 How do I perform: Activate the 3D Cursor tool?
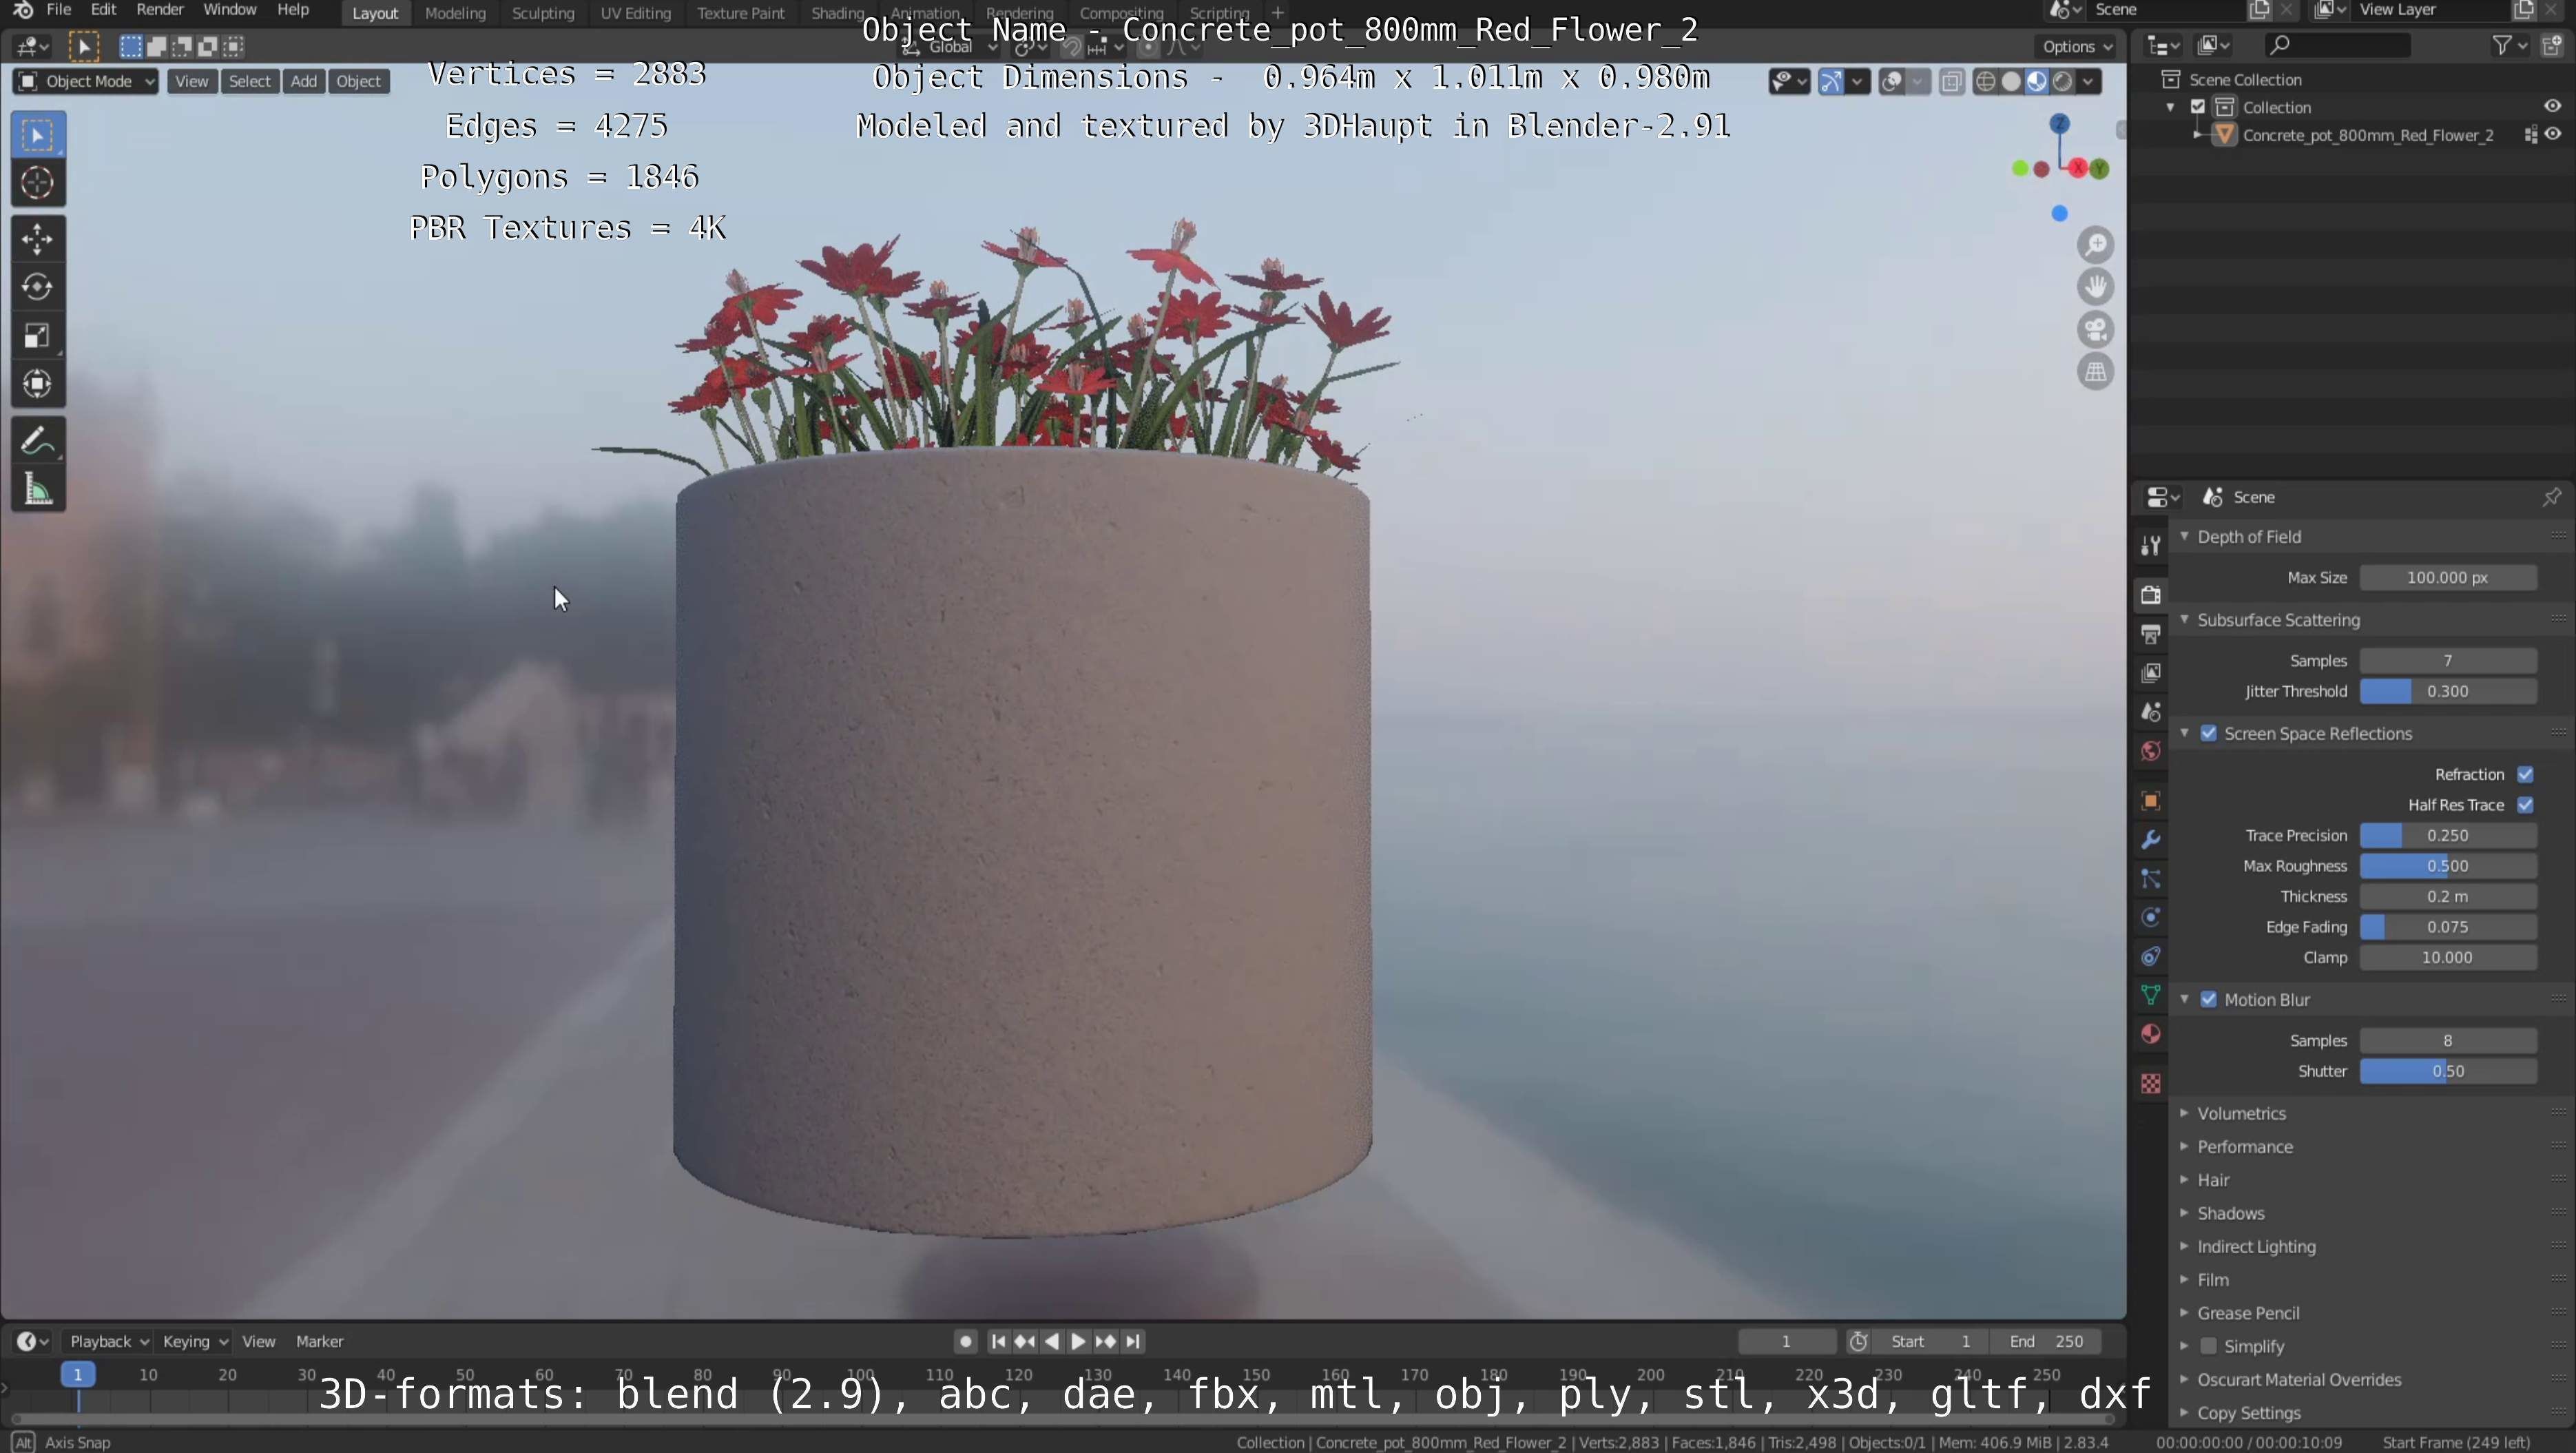(x=38, y=183)
